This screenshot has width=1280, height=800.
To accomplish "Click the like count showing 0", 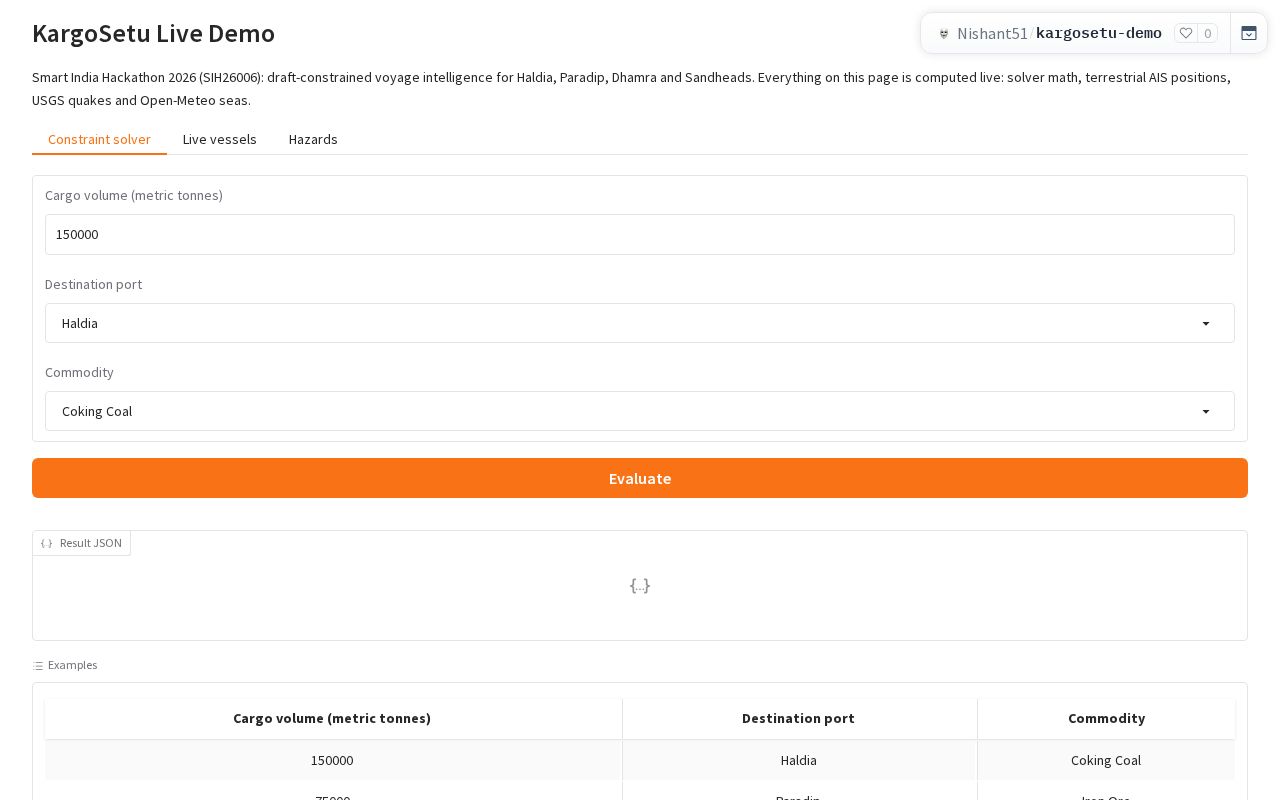I will (x=1207, y=33).
